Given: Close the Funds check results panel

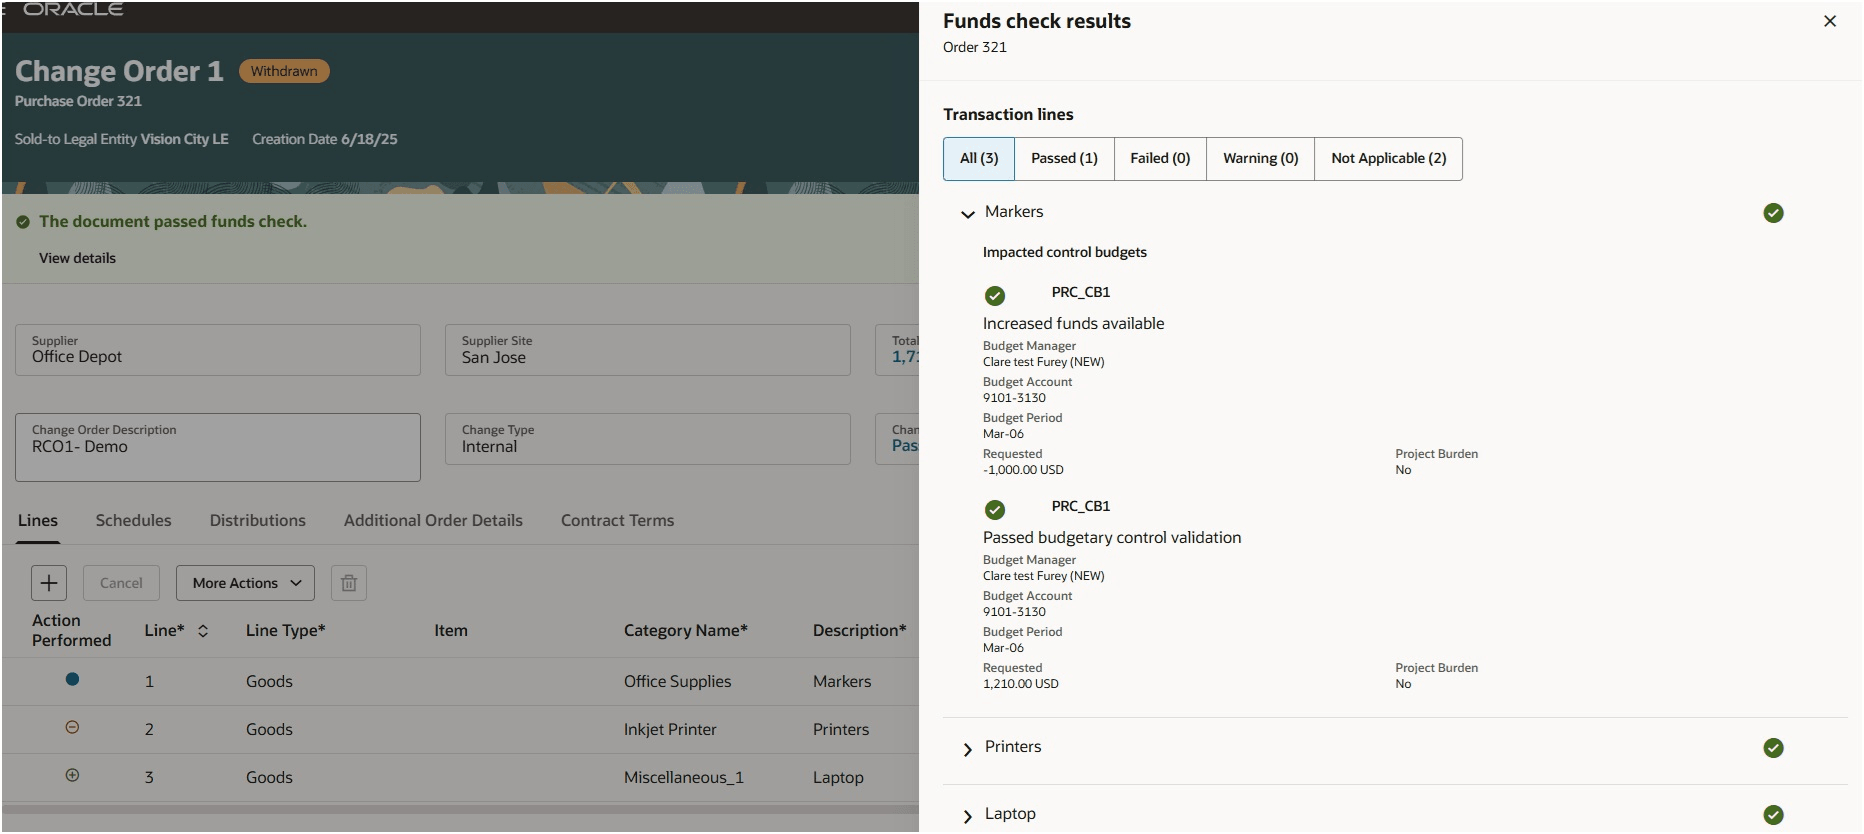Looking at the screenshot, I should [1830, 21].
